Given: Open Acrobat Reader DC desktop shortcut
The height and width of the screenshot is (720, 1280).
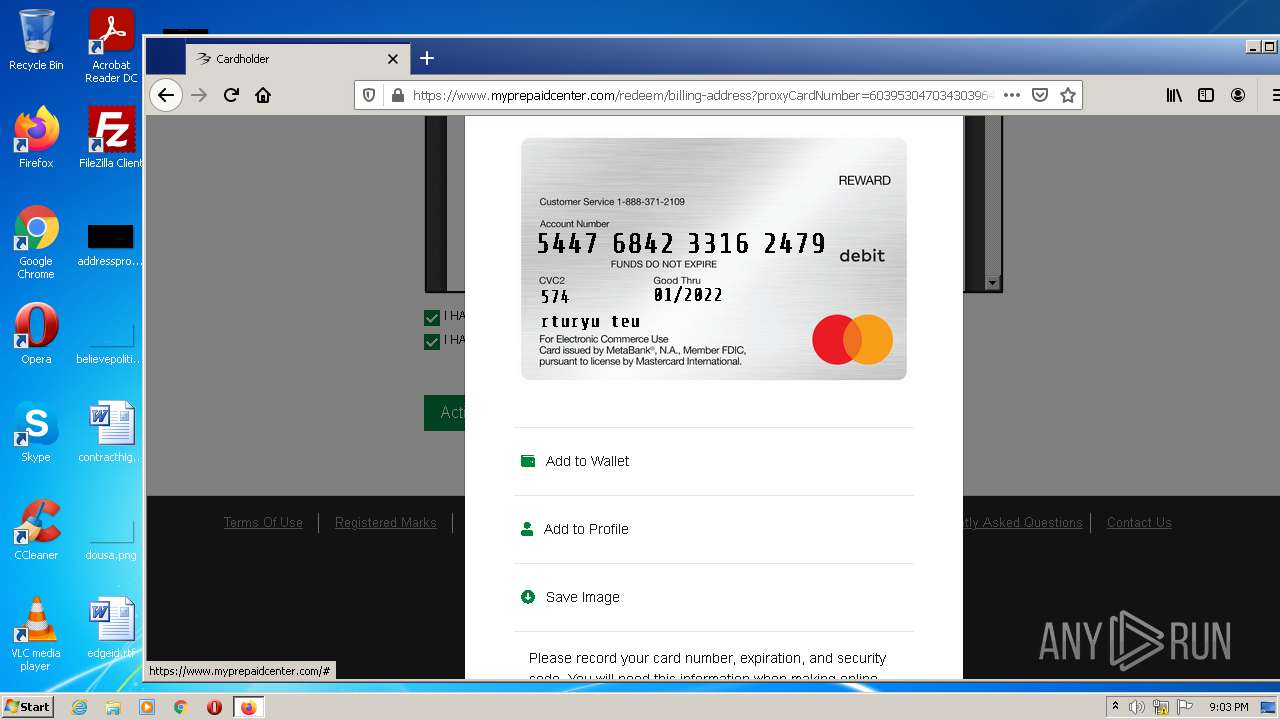Looking at the screenshot, I should tap(111, 46).
